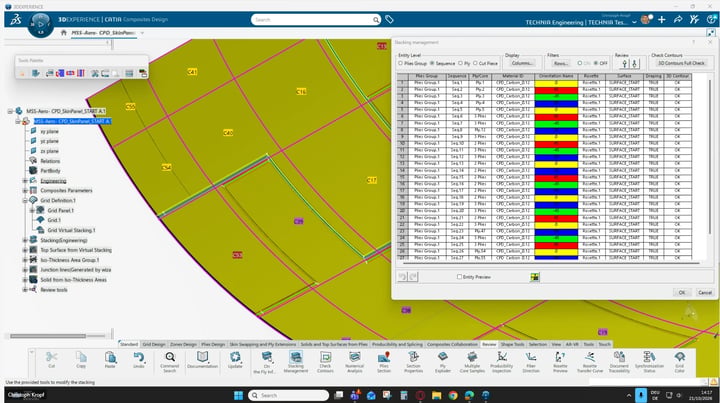Click the colored grid icon beside Entity Preview
Screen dimensions: 720x403
coord(534,277)
